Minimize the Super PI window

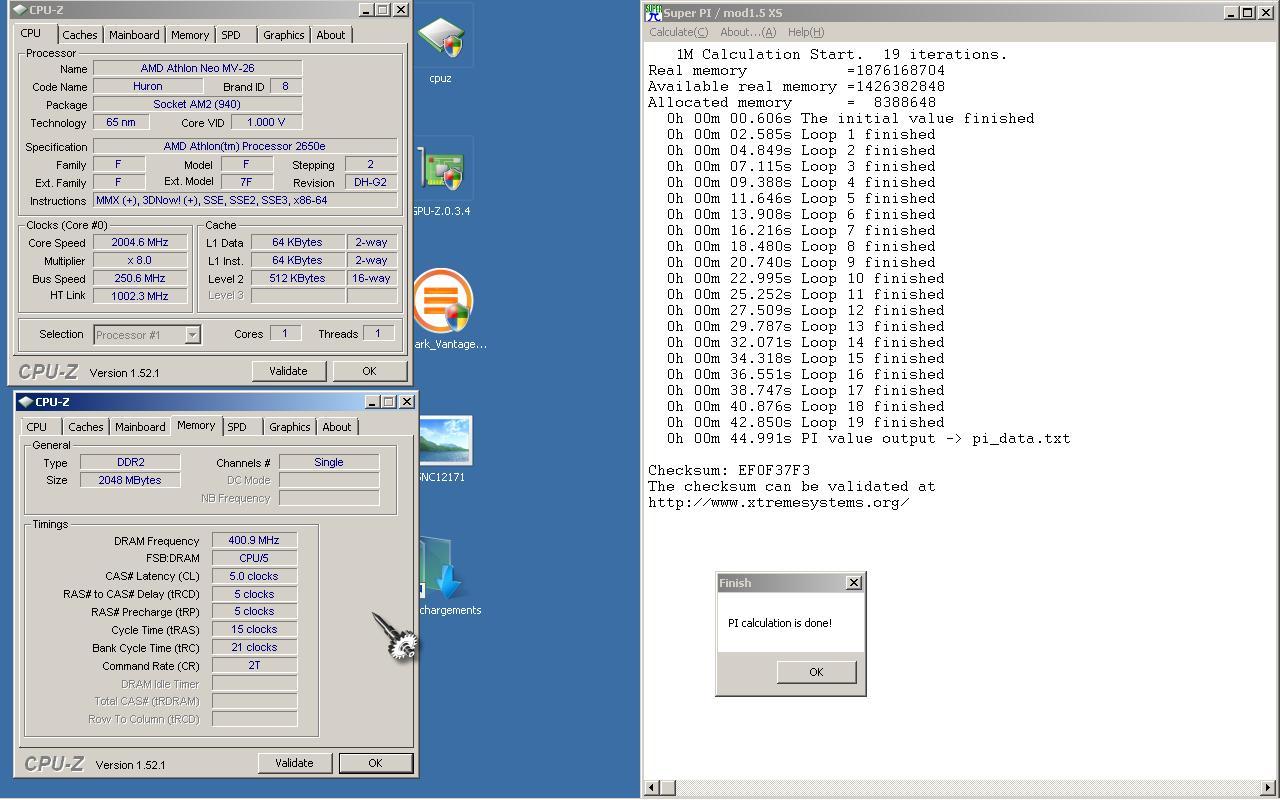pyautogui.click(x=1231, y=12)
